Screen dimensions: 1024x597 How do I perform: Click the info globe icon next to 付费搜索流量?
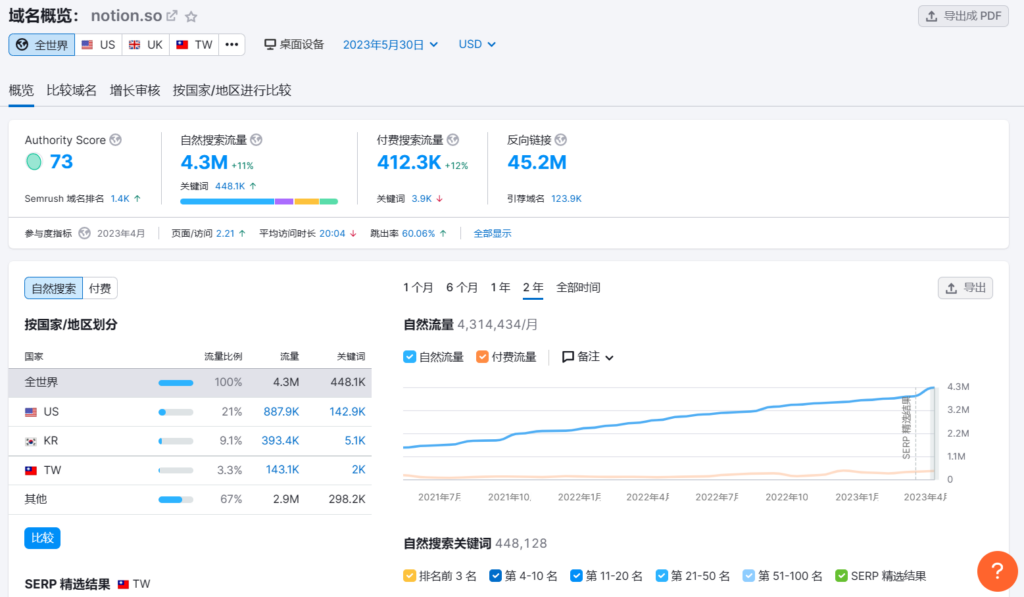(453, 140)
